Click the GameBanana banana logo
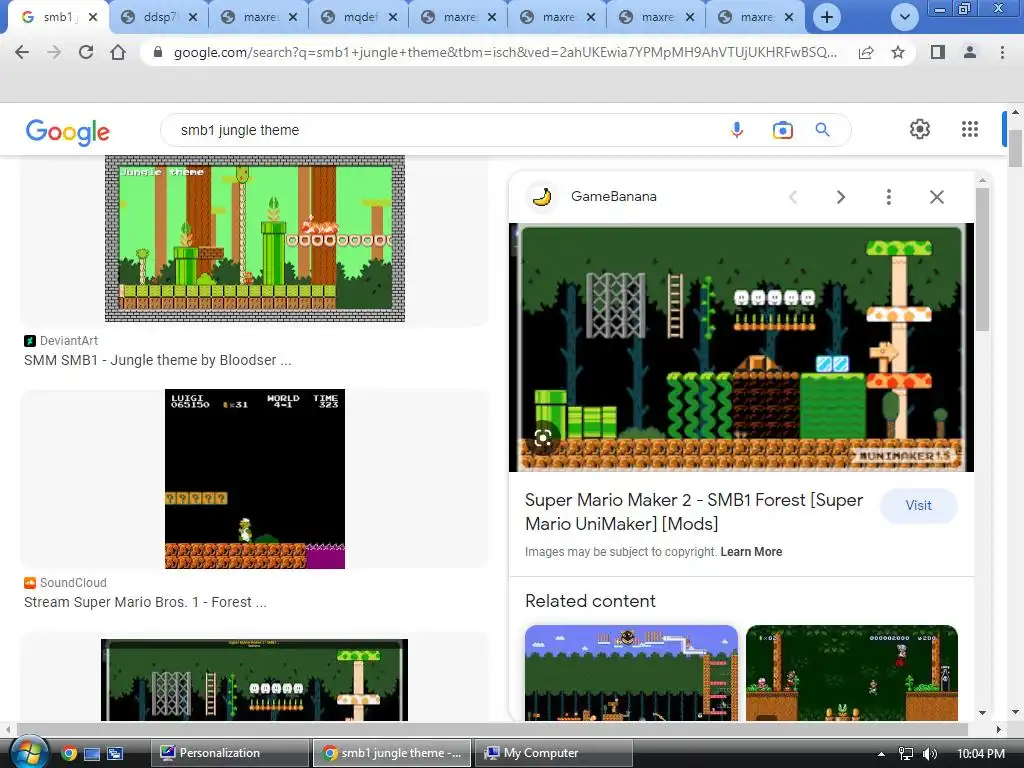 coord(542,197)
